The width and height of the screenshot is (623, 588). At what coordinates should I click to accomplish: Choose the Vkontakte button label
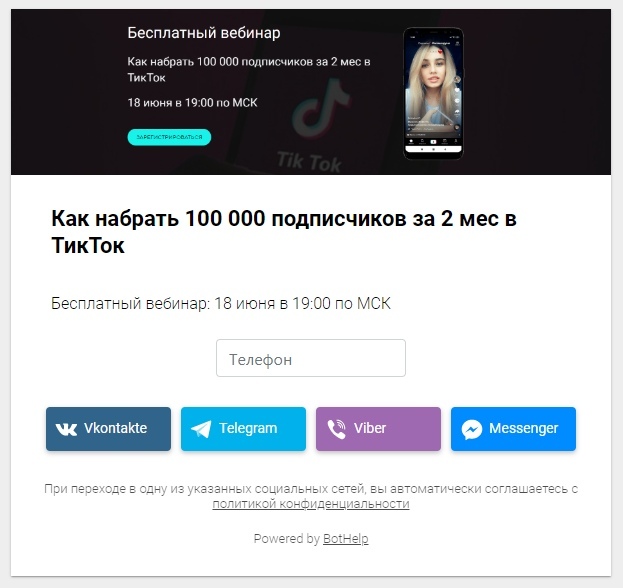click(115, 428)
